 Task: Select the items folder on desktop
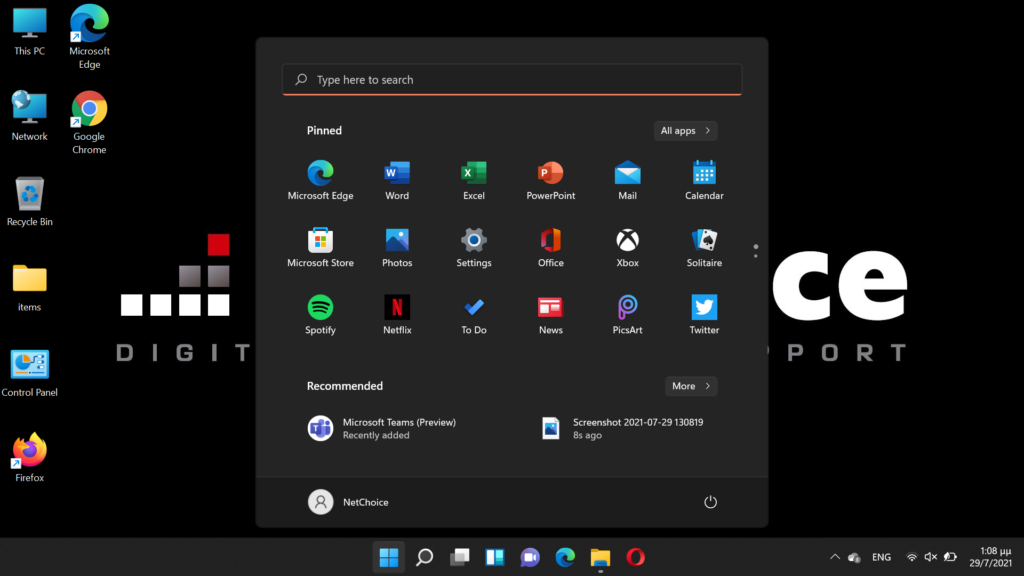coord(29,287)
